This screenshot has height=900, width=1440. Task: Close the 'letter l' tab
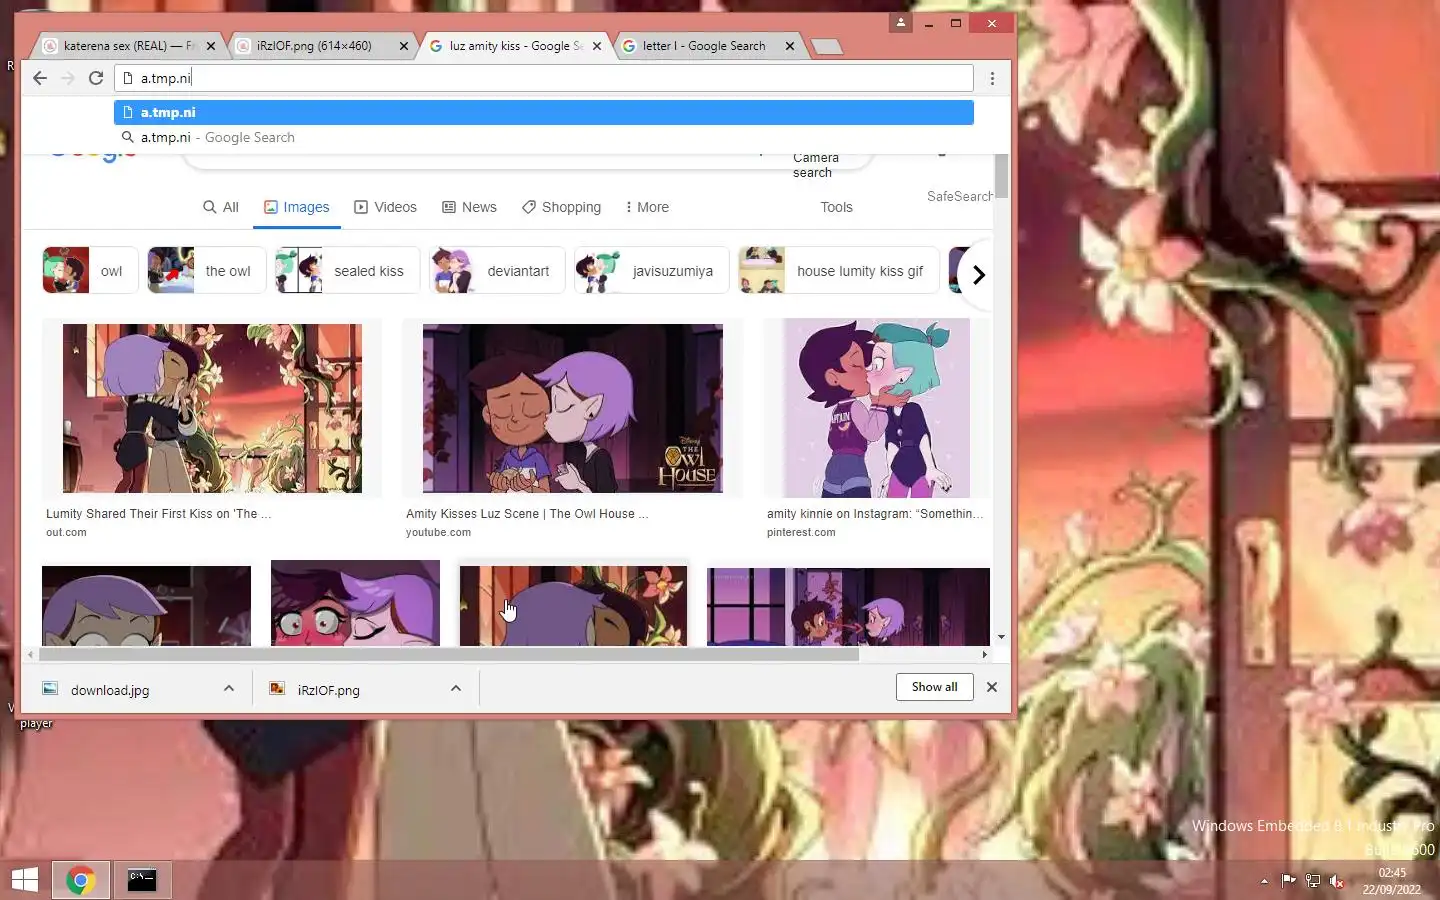coord(790,46)
